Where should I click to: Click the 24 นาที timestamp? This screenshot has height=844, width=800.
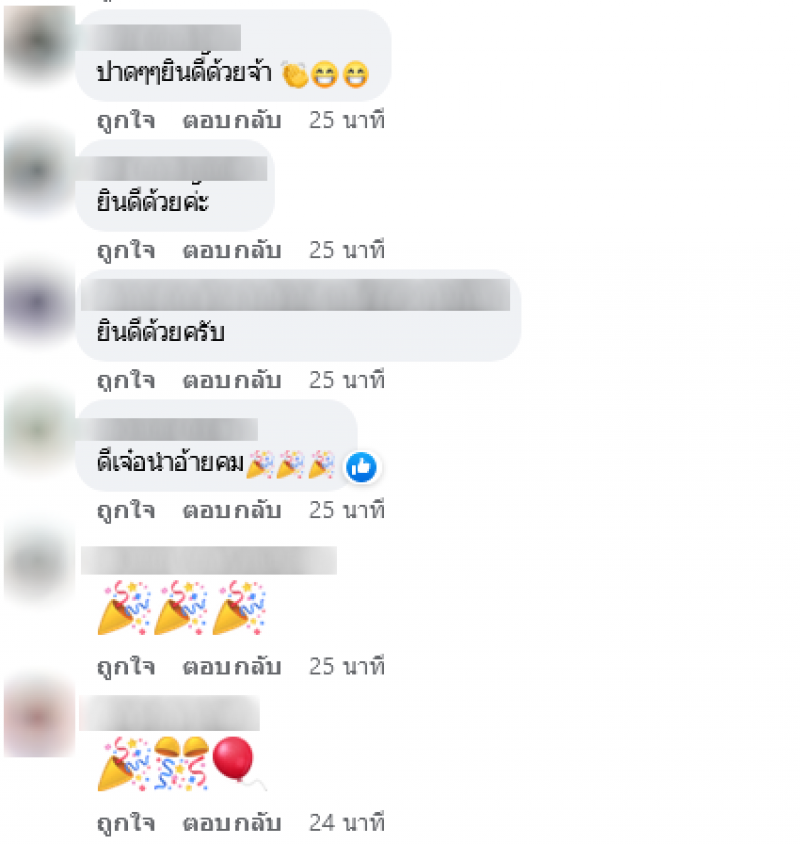point(347,823)
